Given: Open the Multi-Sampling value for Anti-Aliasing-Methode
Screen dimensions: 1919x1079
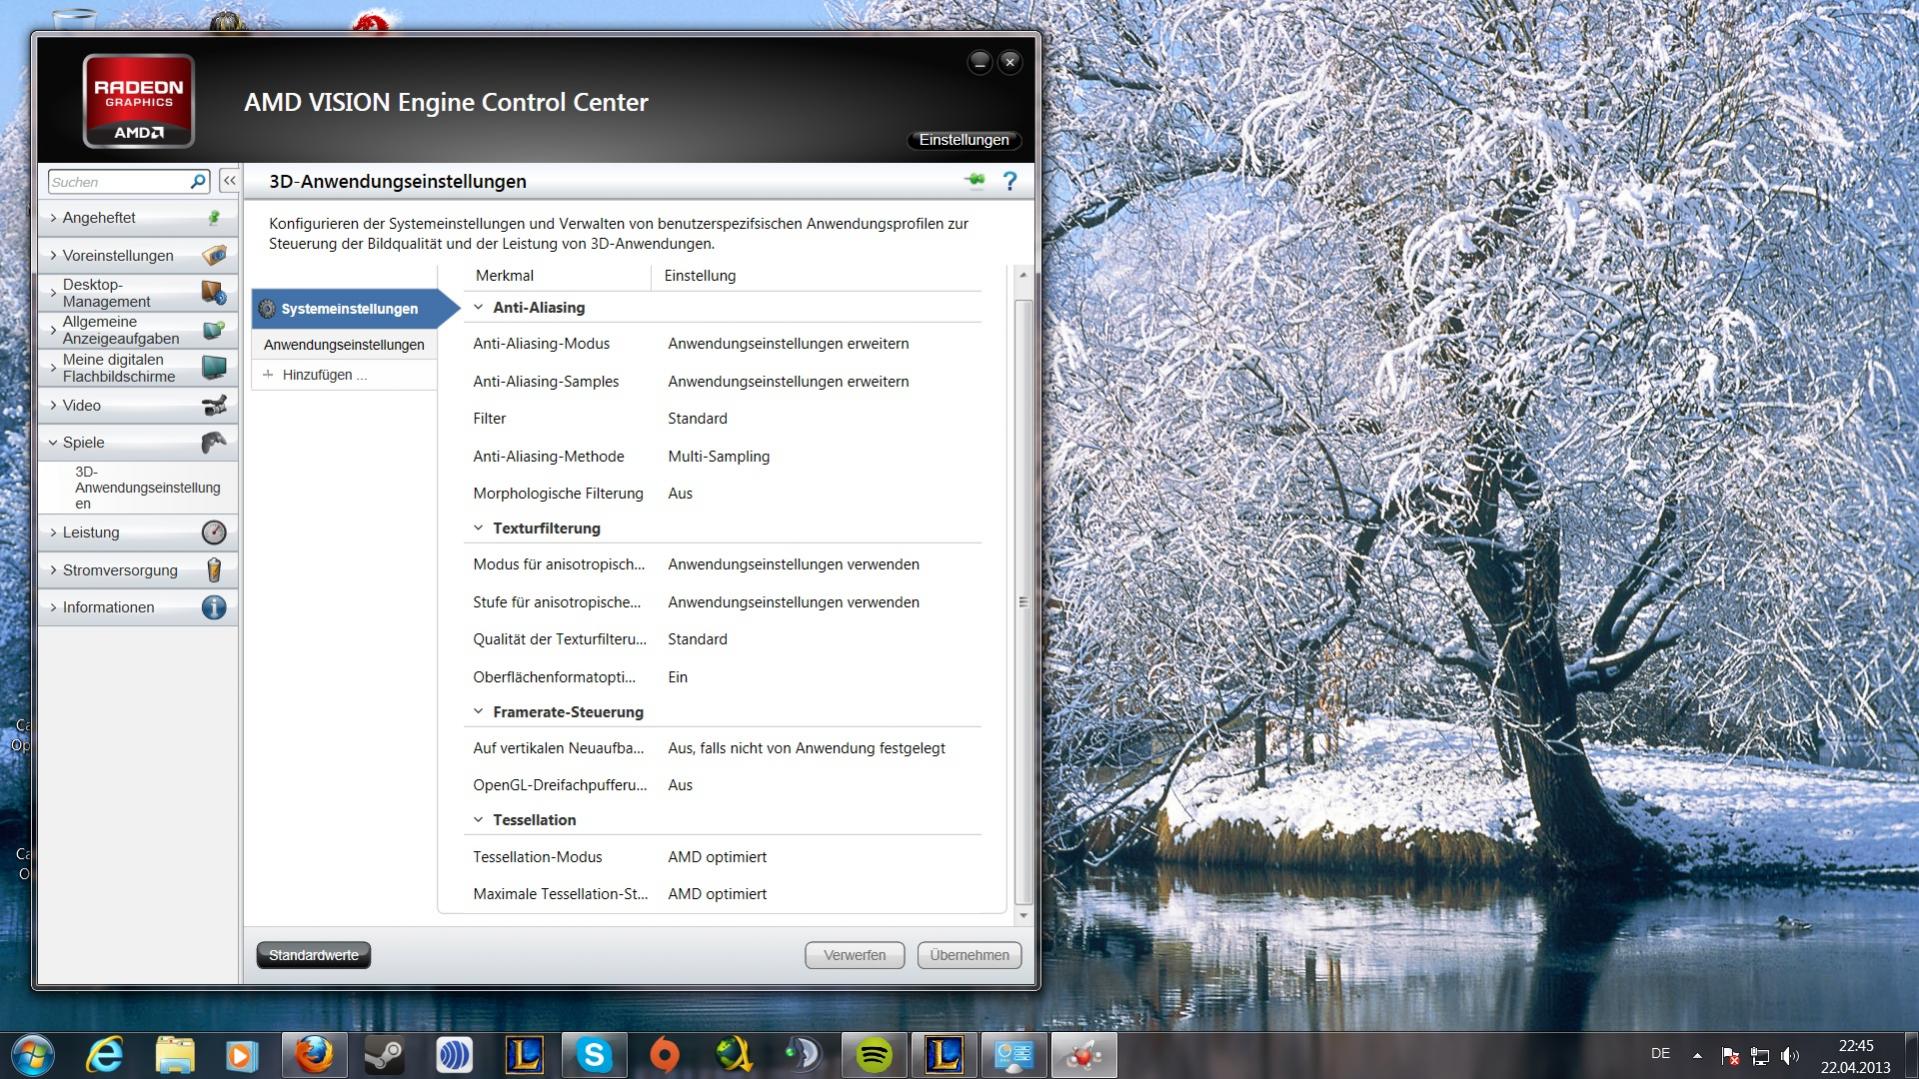Looking at the screenshot, I should coord(718,457).
